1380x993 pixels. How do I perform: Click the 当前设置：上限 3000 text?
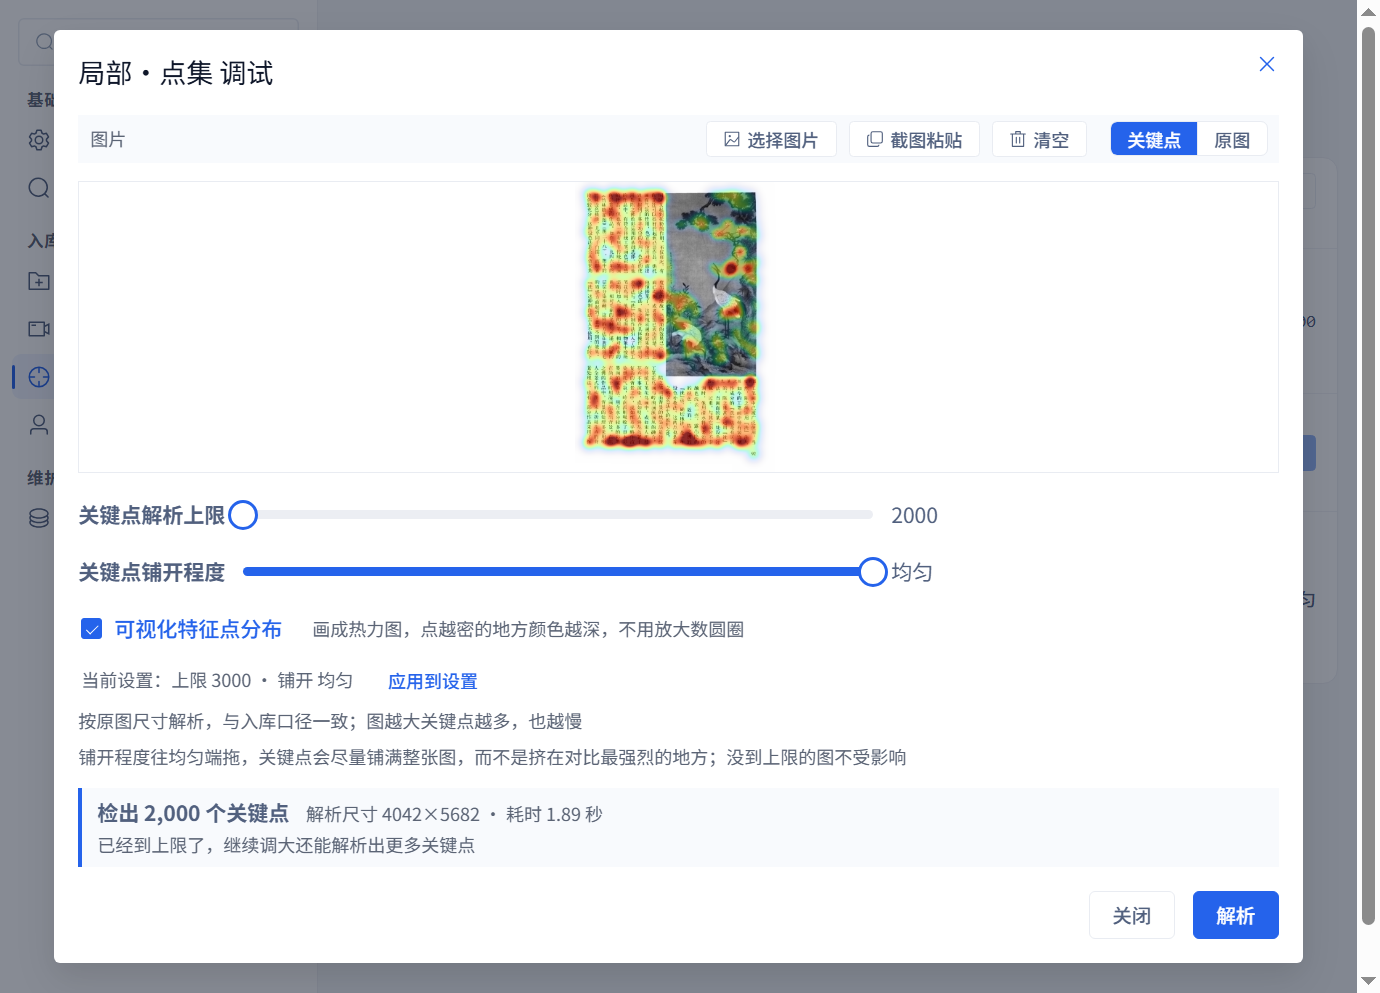point(166,681)
